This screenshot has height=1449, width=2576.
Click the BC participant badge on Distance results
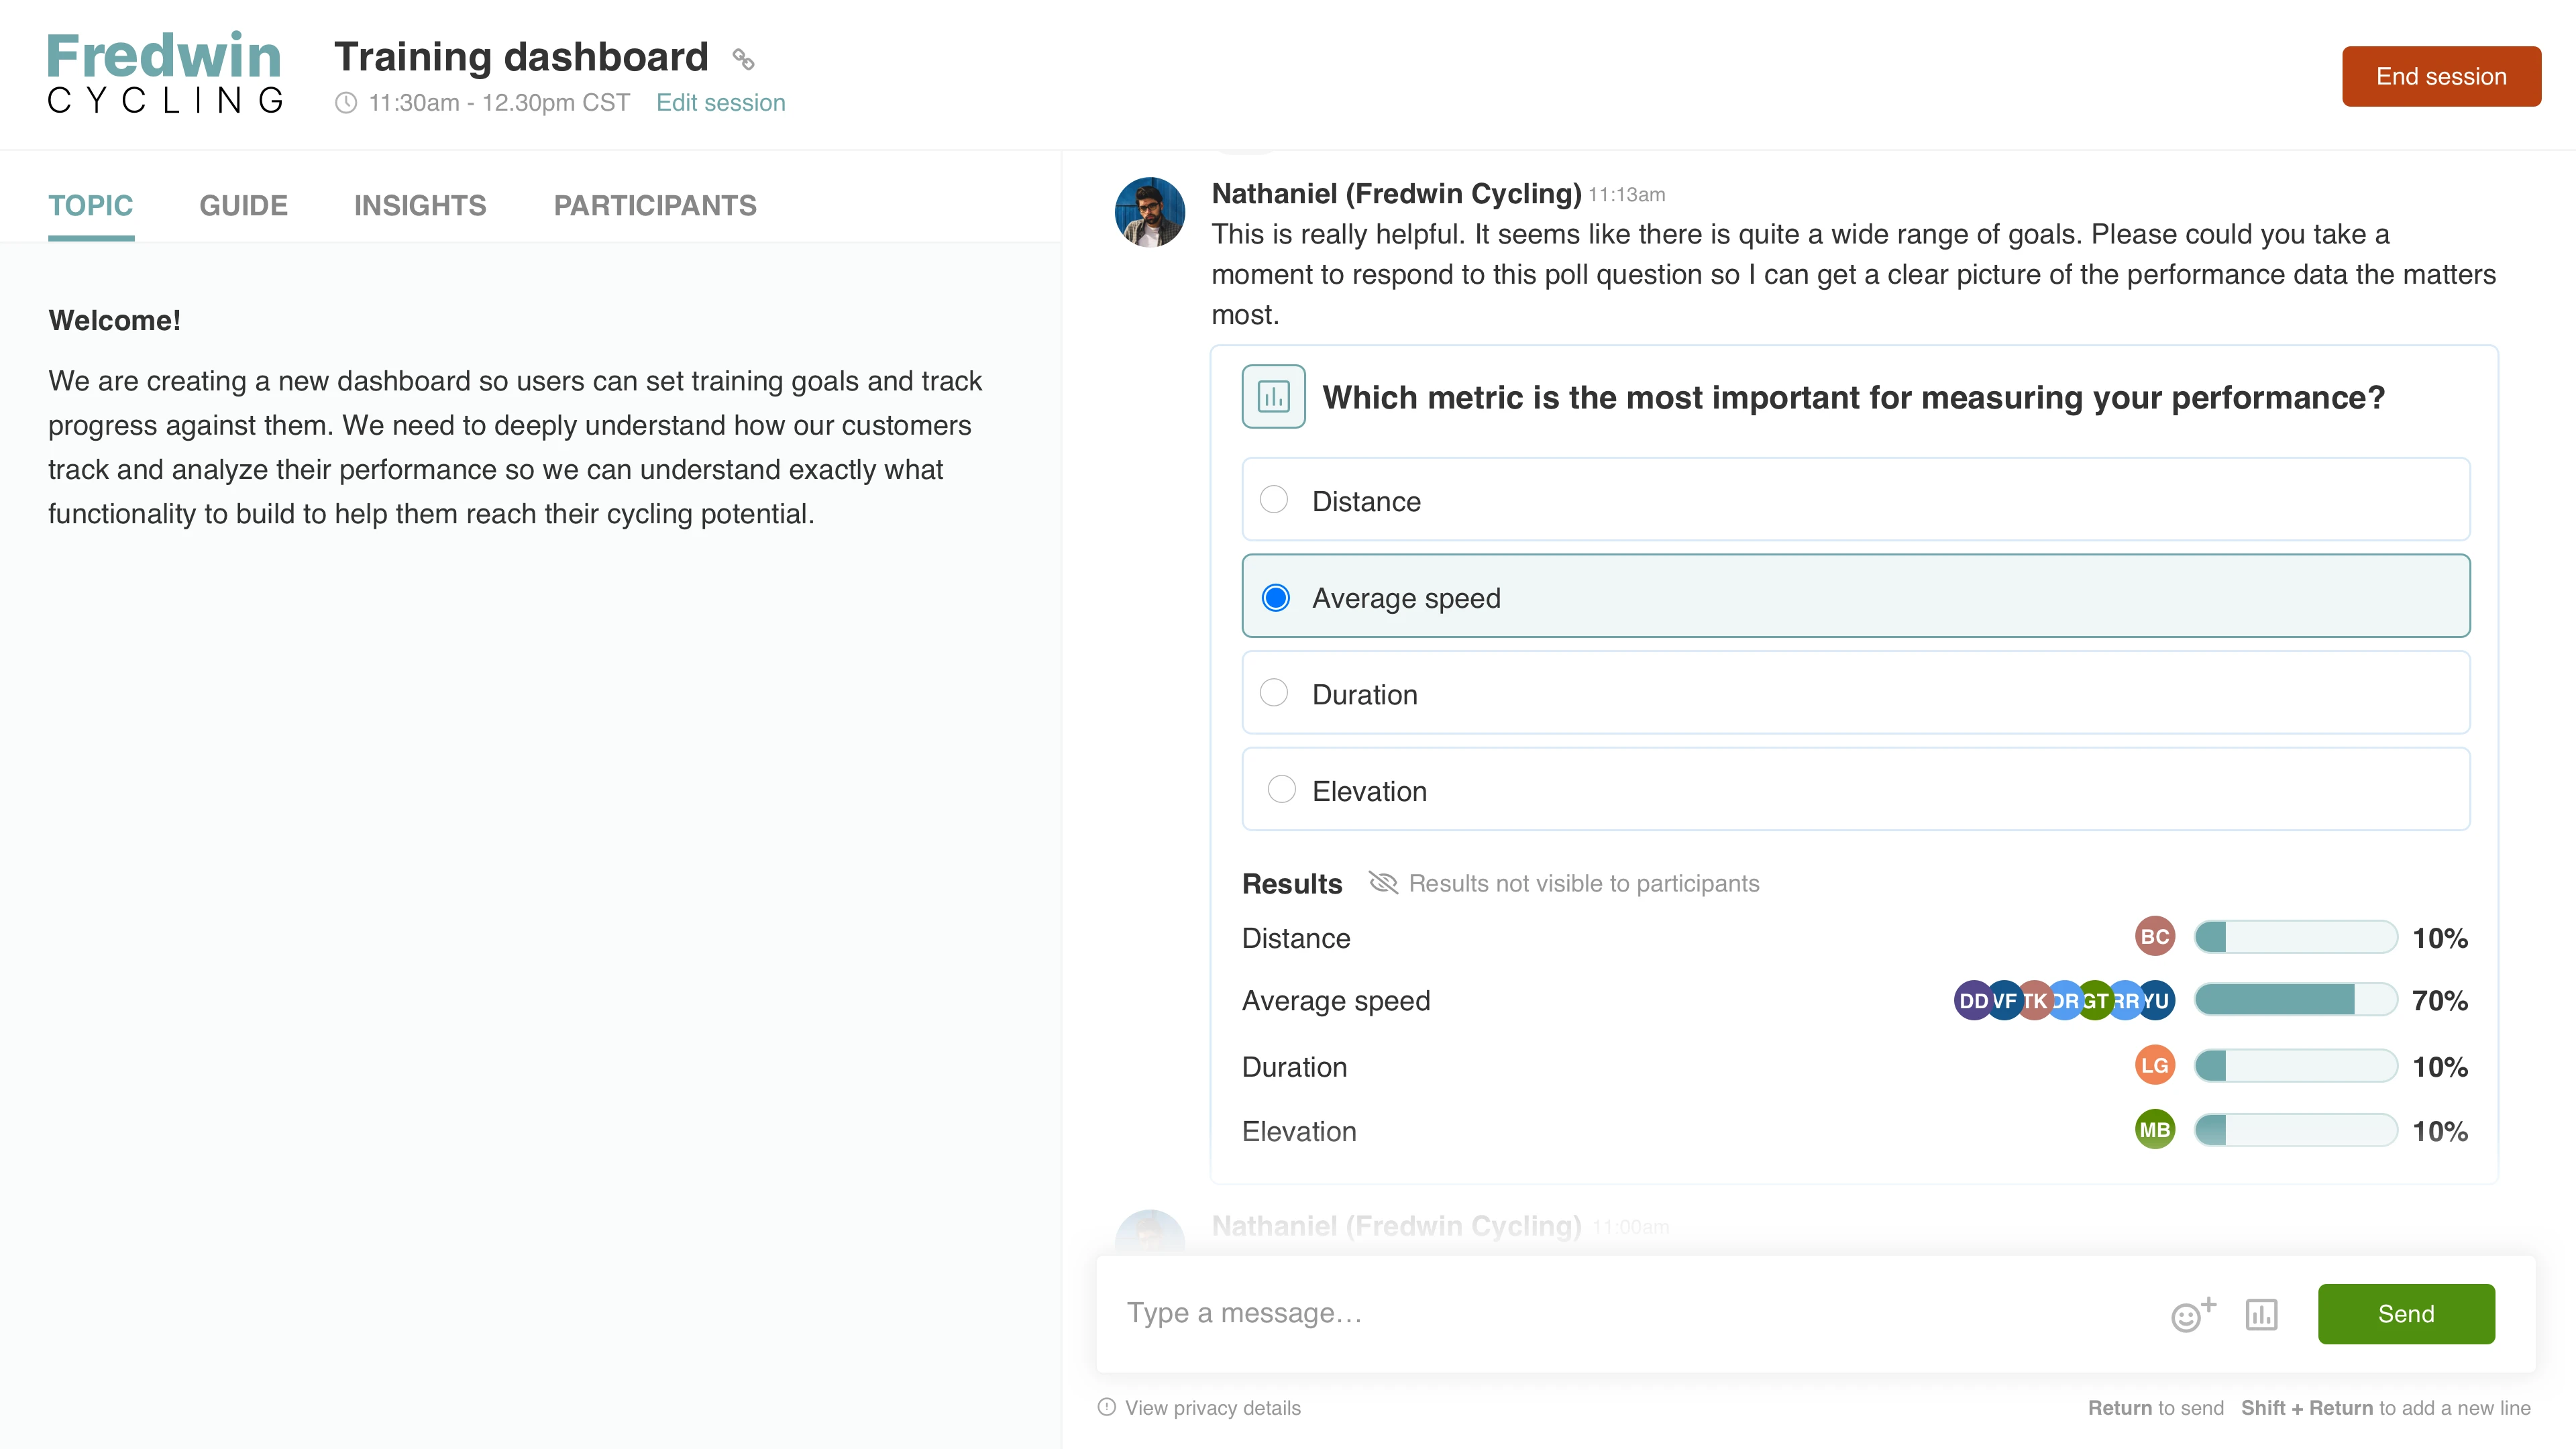click(x=2155, y=937)
